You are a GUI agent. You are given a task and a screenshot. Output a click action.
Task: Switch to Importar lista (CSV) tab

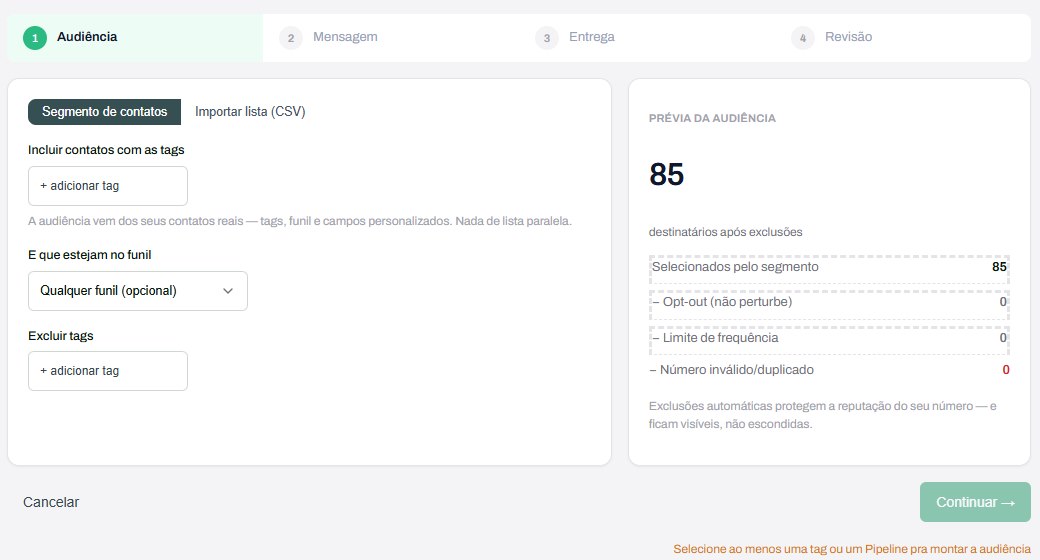(250, 111)
